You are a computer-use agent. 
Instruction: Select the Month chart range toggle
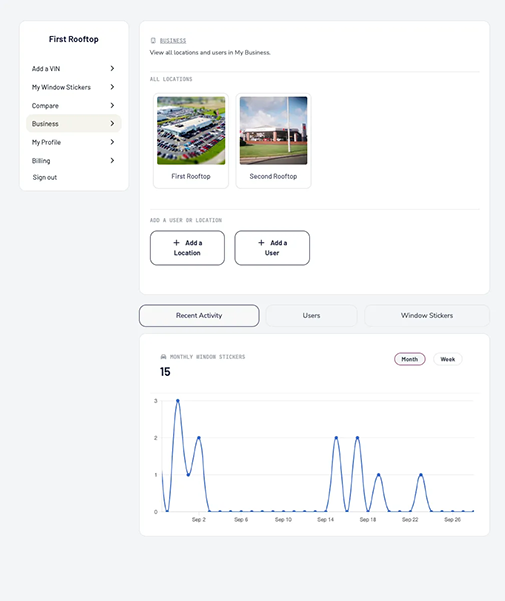pyautogui.click(x=410, y=359)
